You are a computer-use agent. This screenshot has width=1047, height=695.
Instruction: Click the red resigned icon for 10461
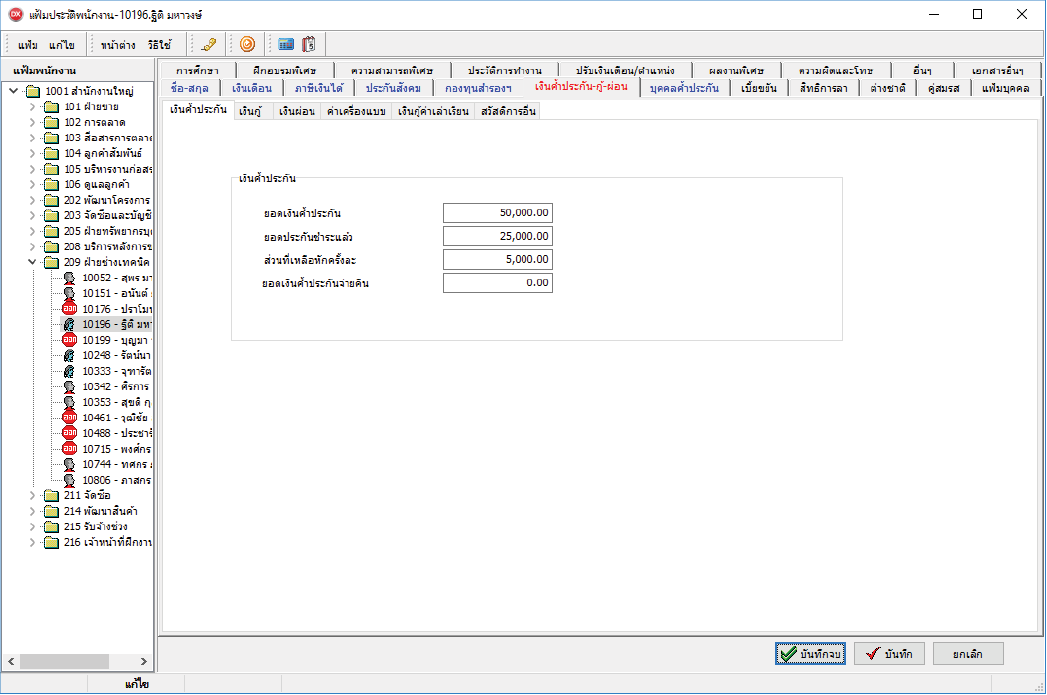pyautogui.click(x=69, y=417)
